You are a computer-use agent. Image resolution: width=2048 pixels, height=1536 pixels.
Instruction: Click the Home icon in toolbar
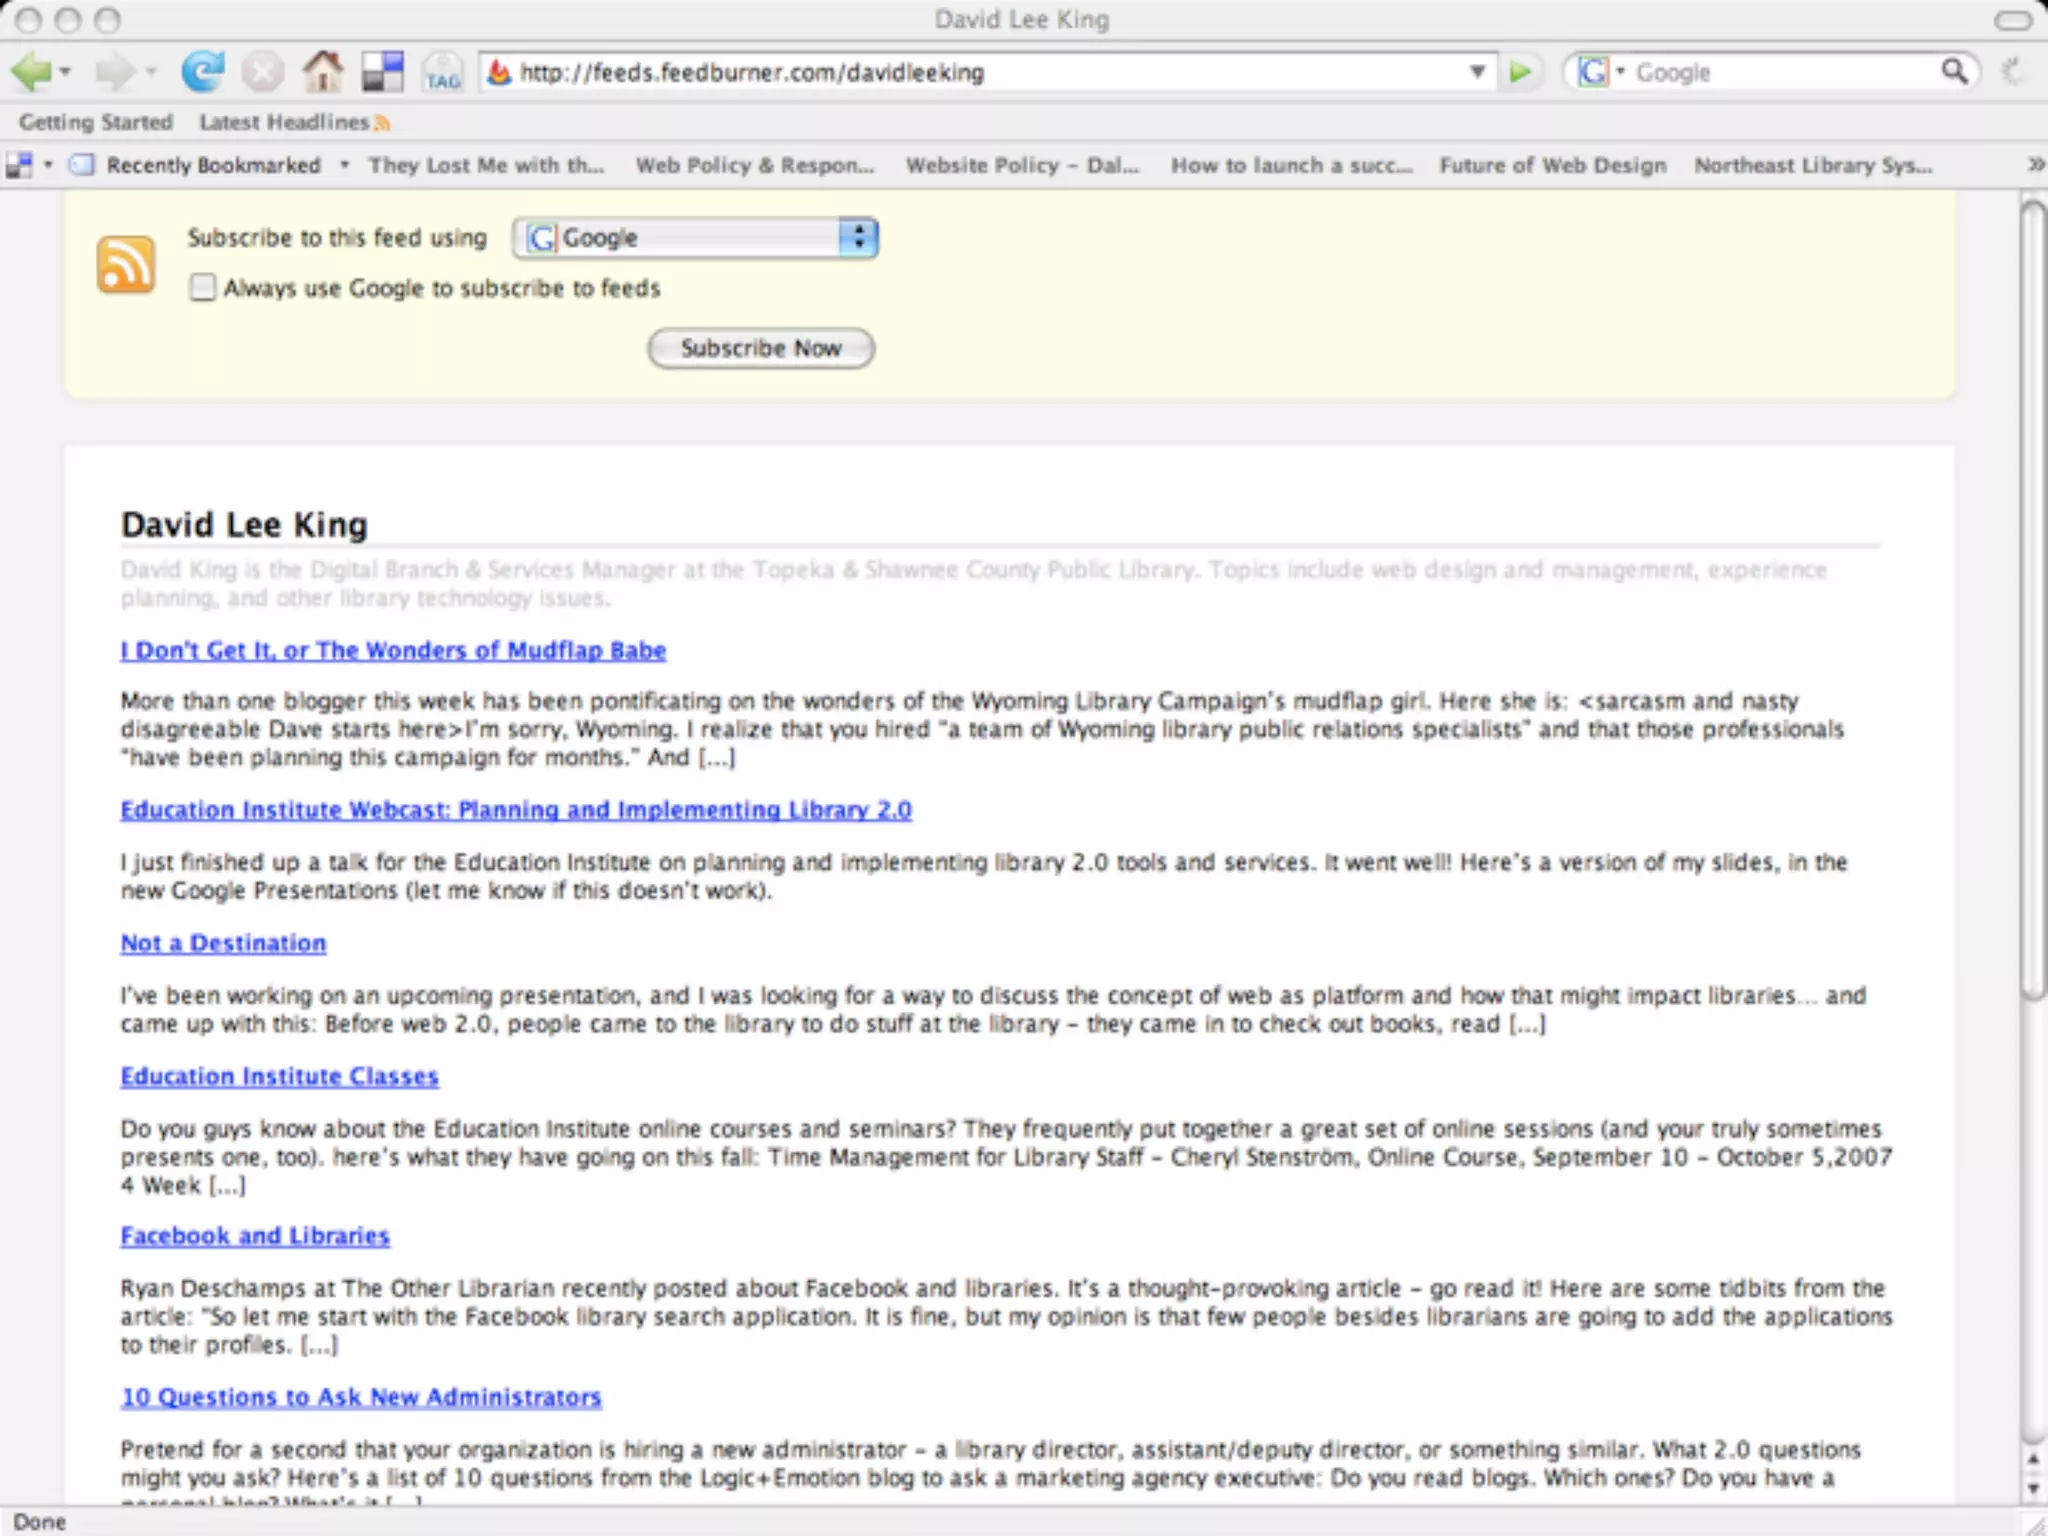[x=322, y=72]
